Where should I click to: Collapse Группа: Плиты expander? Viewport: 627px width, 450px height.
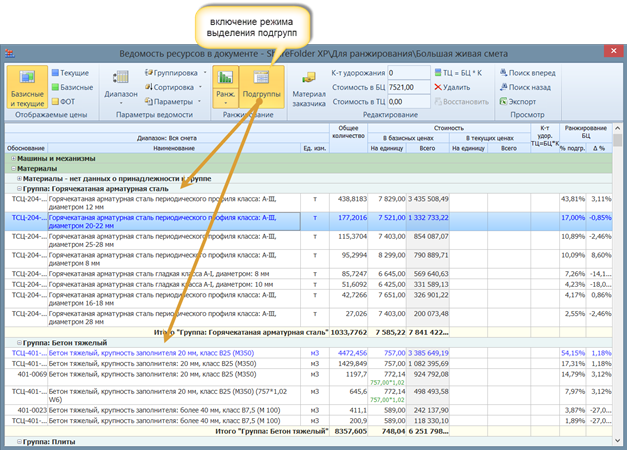pos(19,442)
